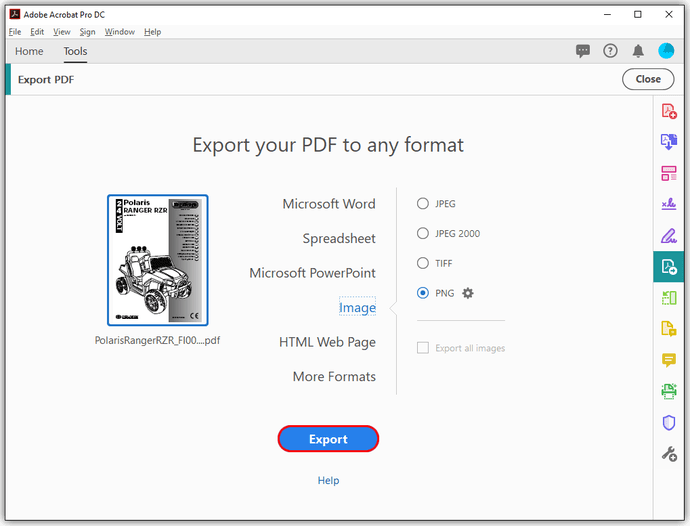Screen dimensions: 690x526
Task: Open the green Print Production icon
Action: pyautogui.click(x=669, y=391)
